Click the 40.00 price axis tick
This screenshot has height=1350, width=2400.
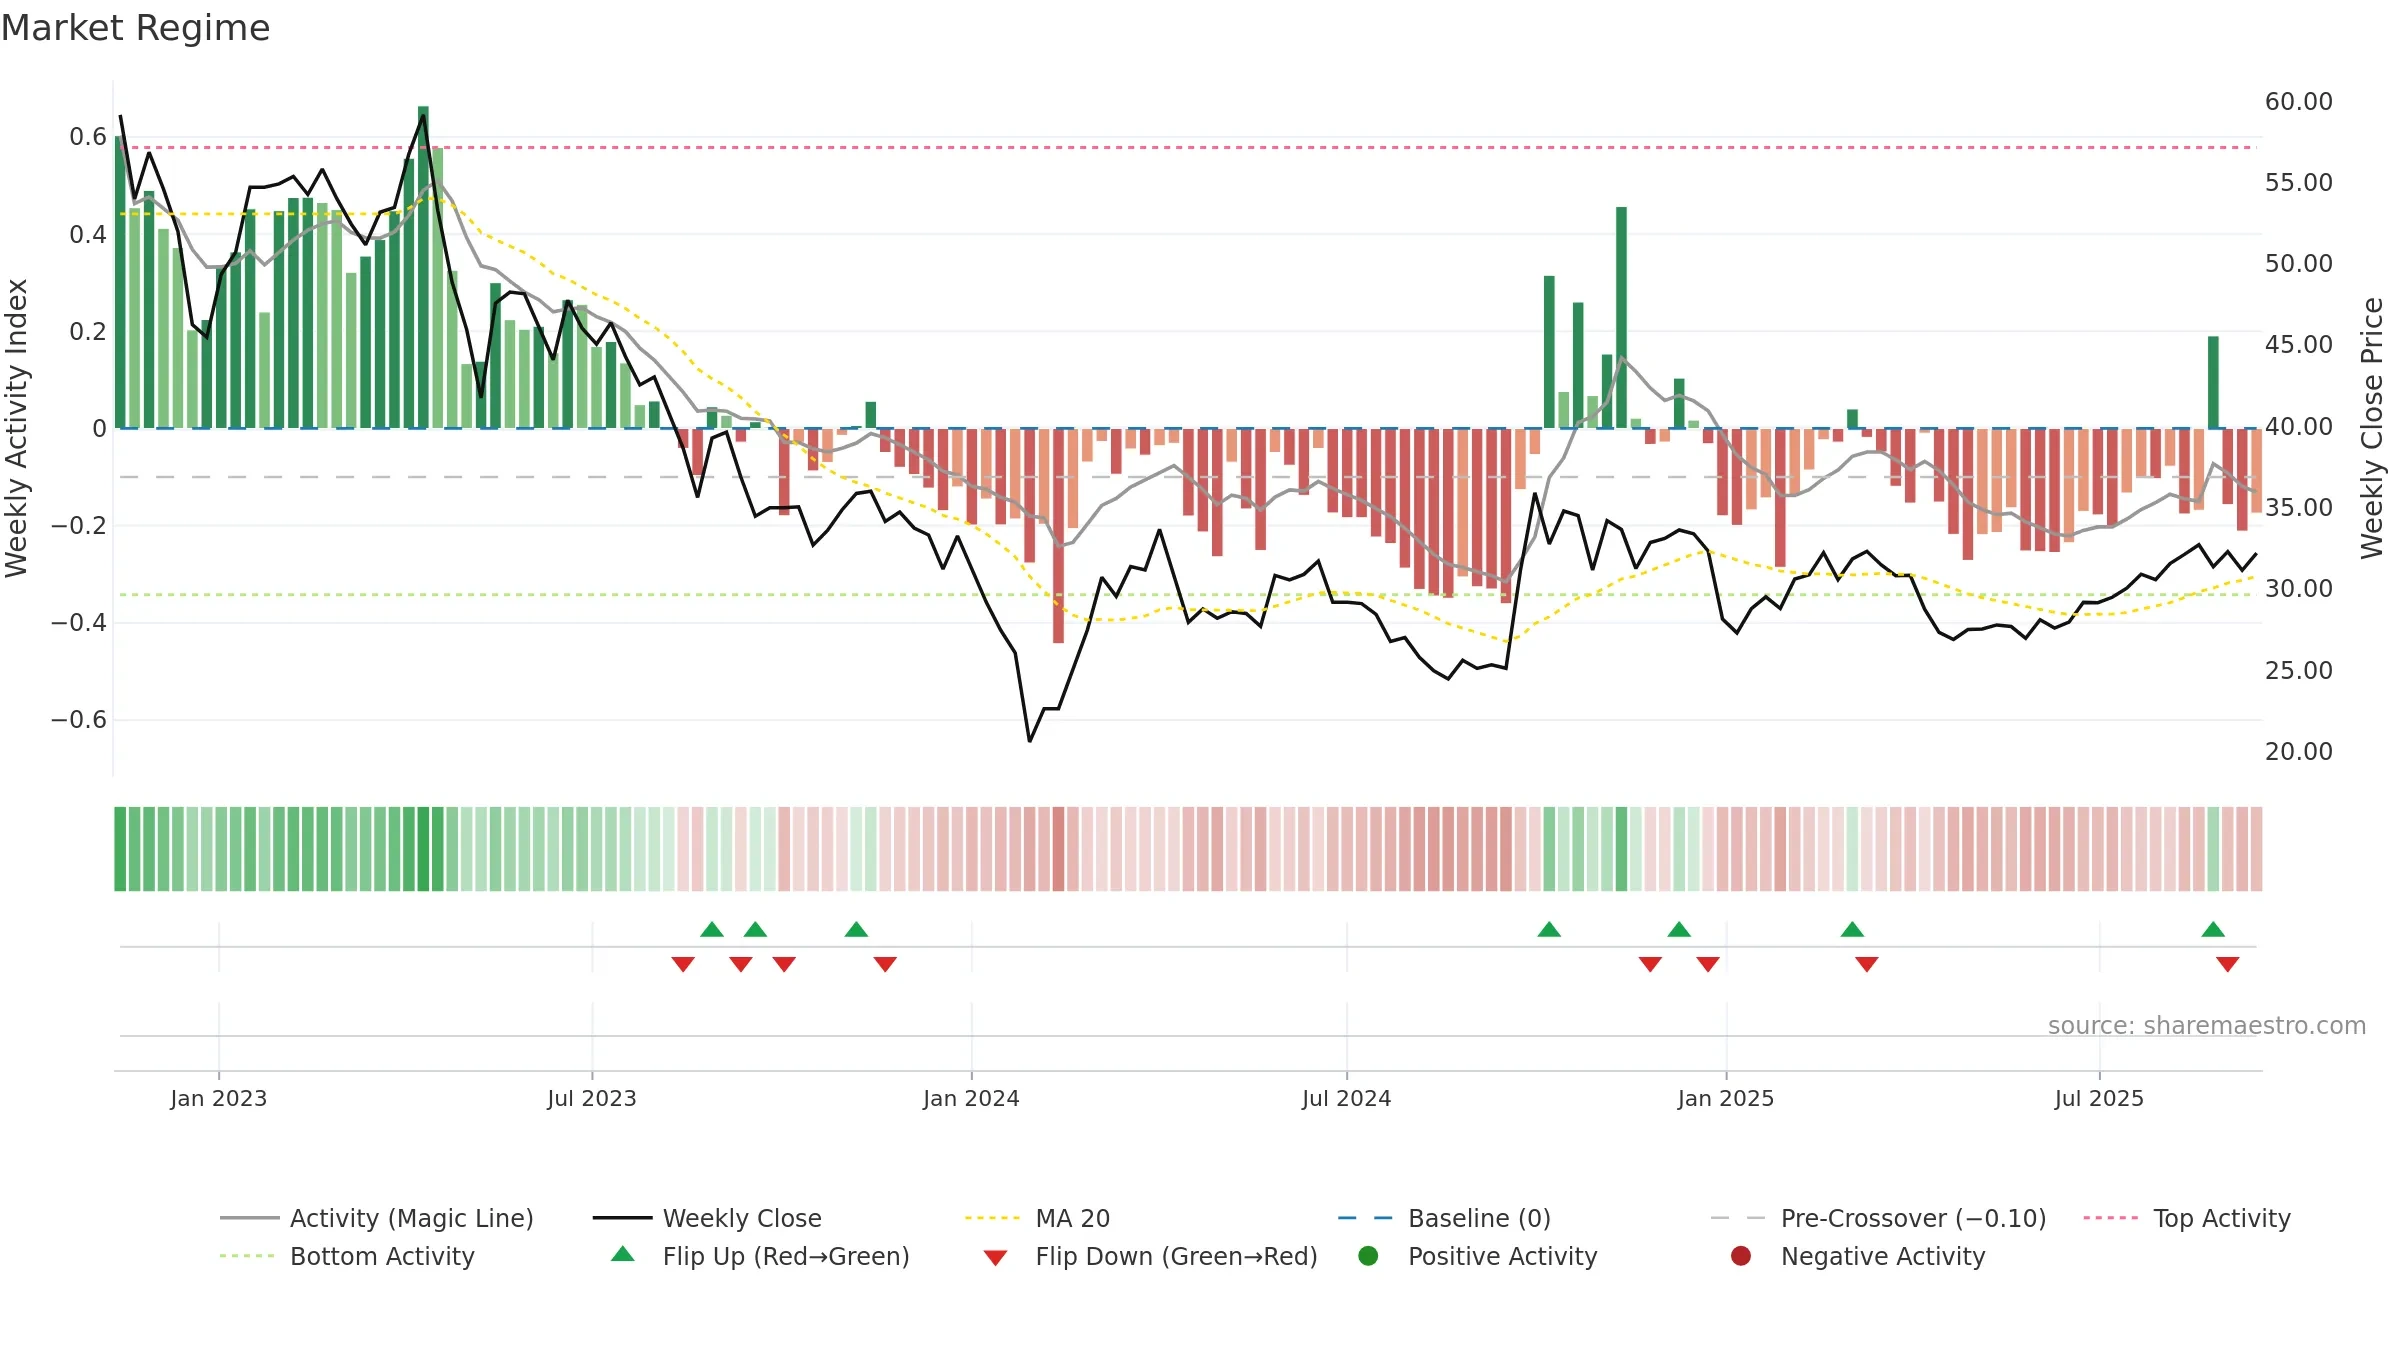click(x=2299, y=426)
